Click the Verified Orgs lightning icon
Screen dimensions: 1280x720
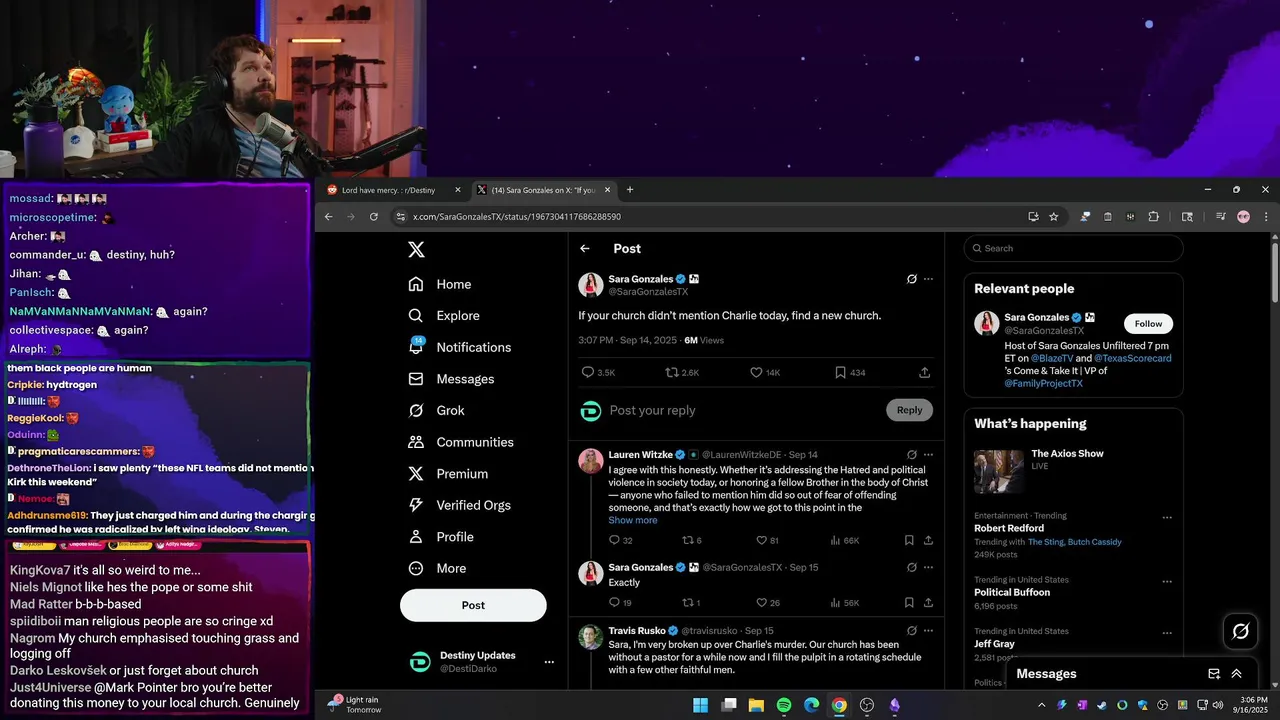pos(416,505)
